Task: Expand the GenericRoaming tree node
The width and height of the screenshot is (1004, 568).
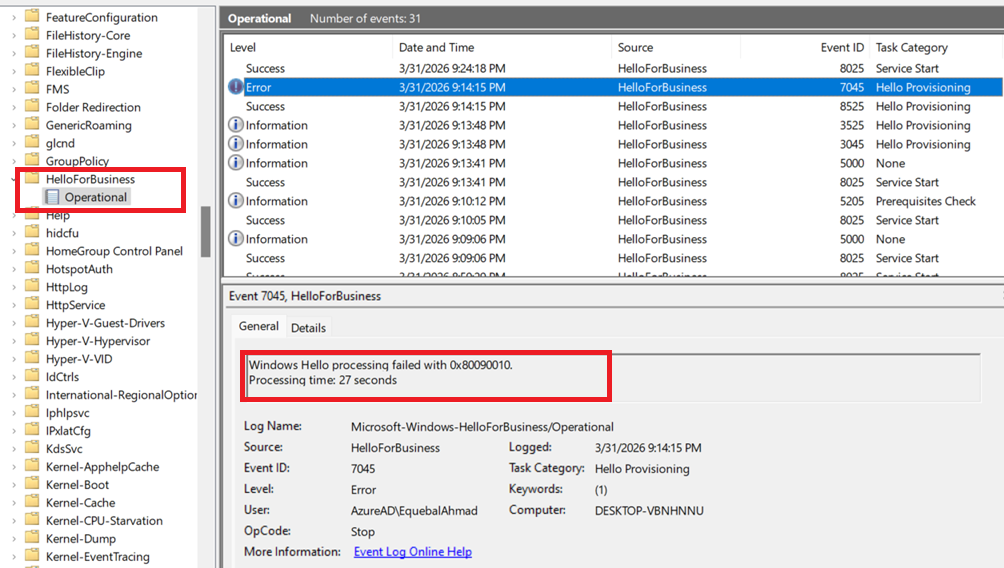Action: pyautogui.click(x=13, y=125)
